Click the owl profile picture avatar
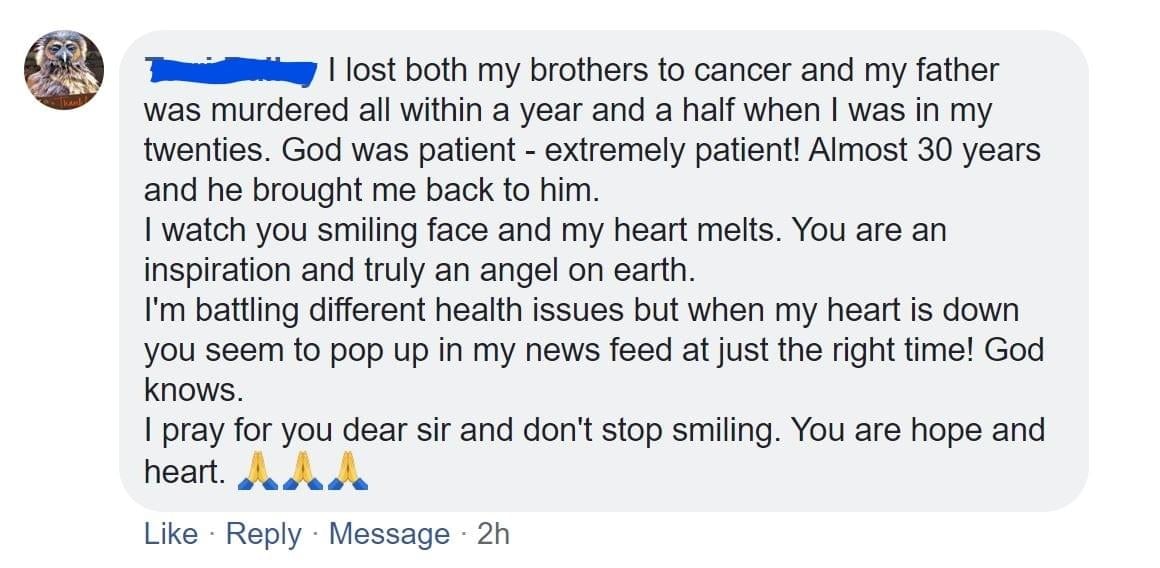The height and width of the screenshot is (568, 1160). coord(64,70)
